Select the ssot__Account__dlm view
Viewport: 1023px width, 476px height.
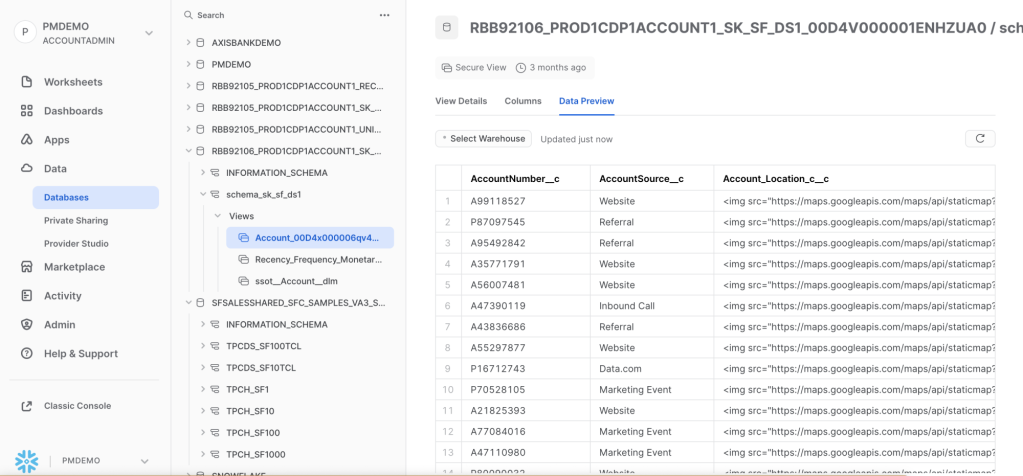point(296,281)
